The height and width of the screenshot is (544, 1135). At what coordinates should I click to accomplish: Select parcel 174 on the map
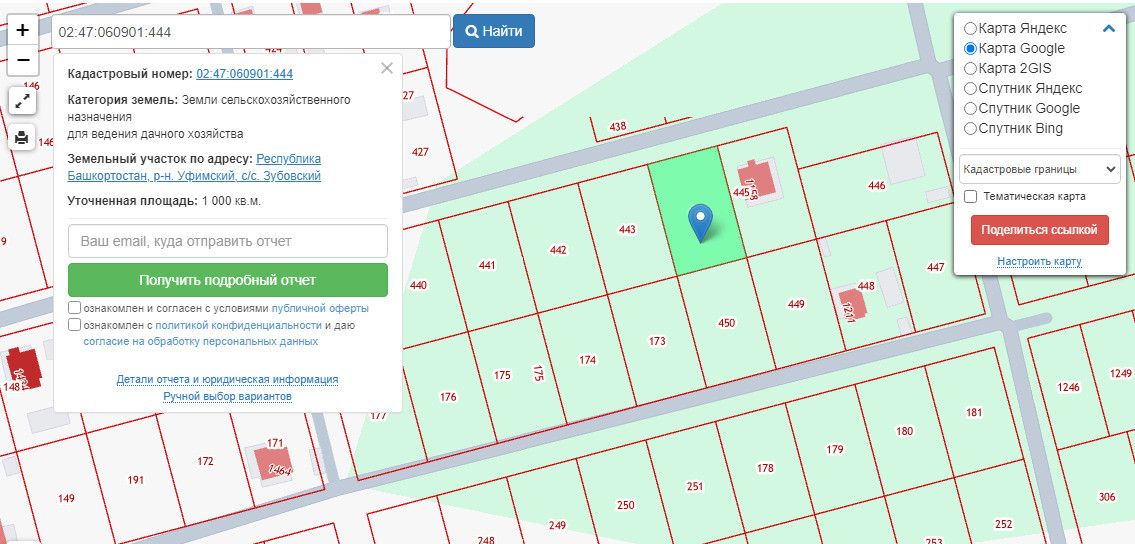tap(587, 360)
